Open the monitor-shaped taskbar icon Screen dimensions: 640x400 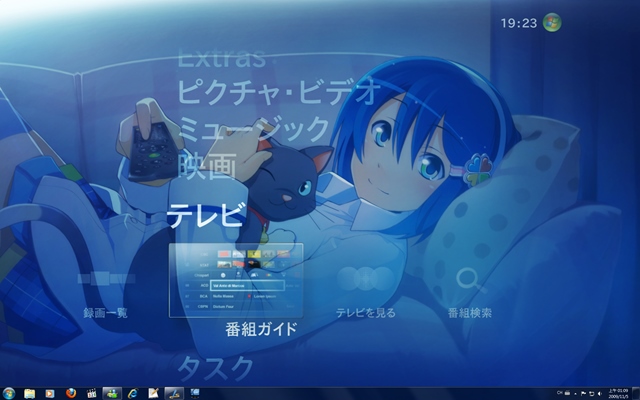coord(195,393)
